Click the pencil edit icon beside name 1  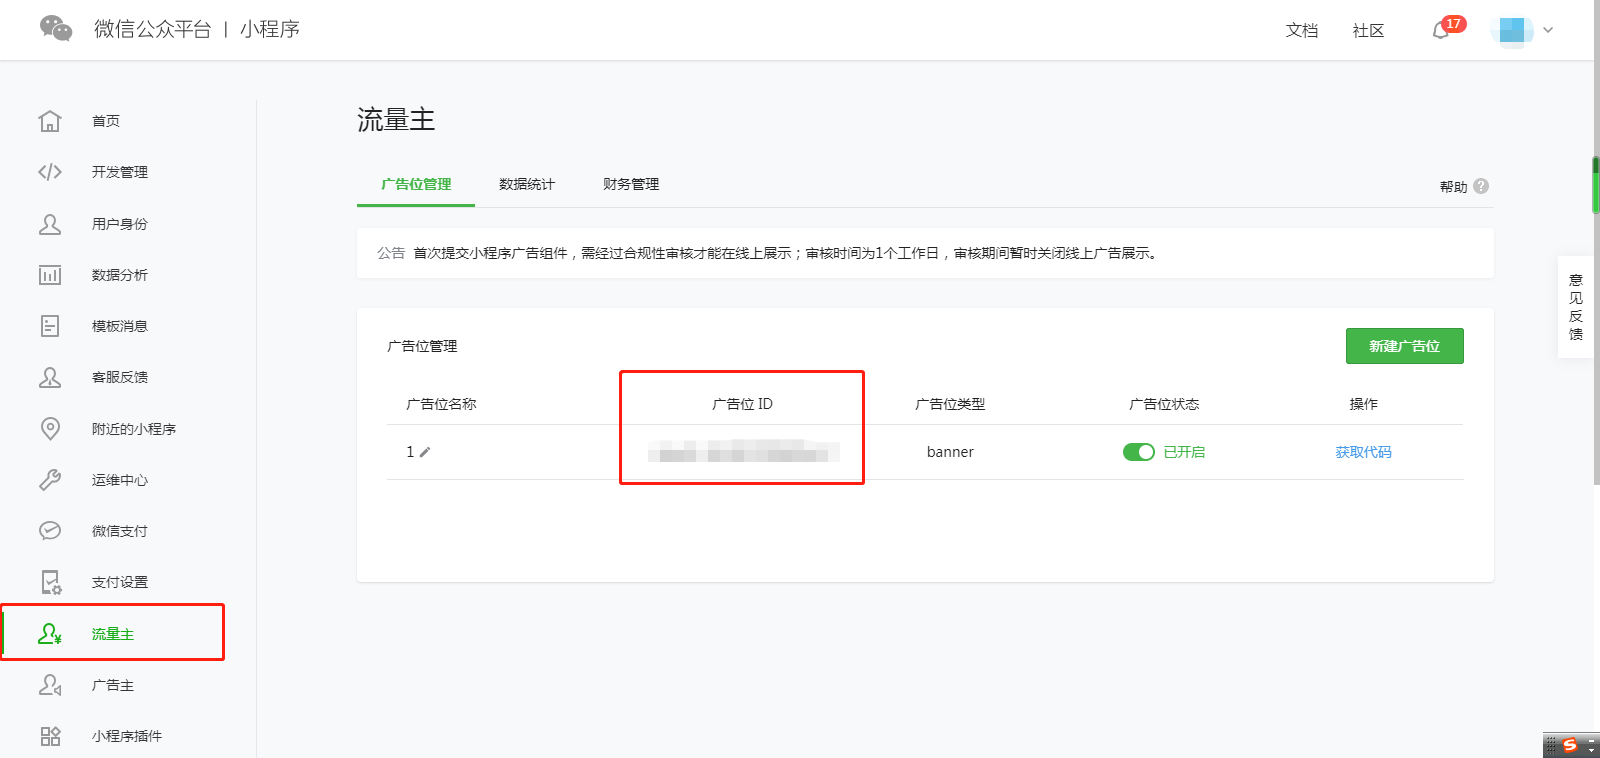(425, 452)
